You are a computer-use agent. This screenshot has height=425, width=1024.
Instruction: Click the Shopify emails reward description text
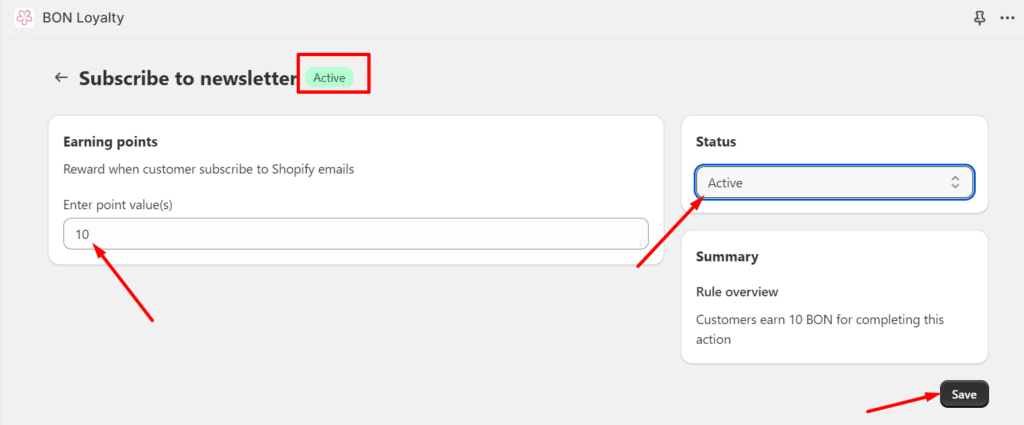coord(208,169)
